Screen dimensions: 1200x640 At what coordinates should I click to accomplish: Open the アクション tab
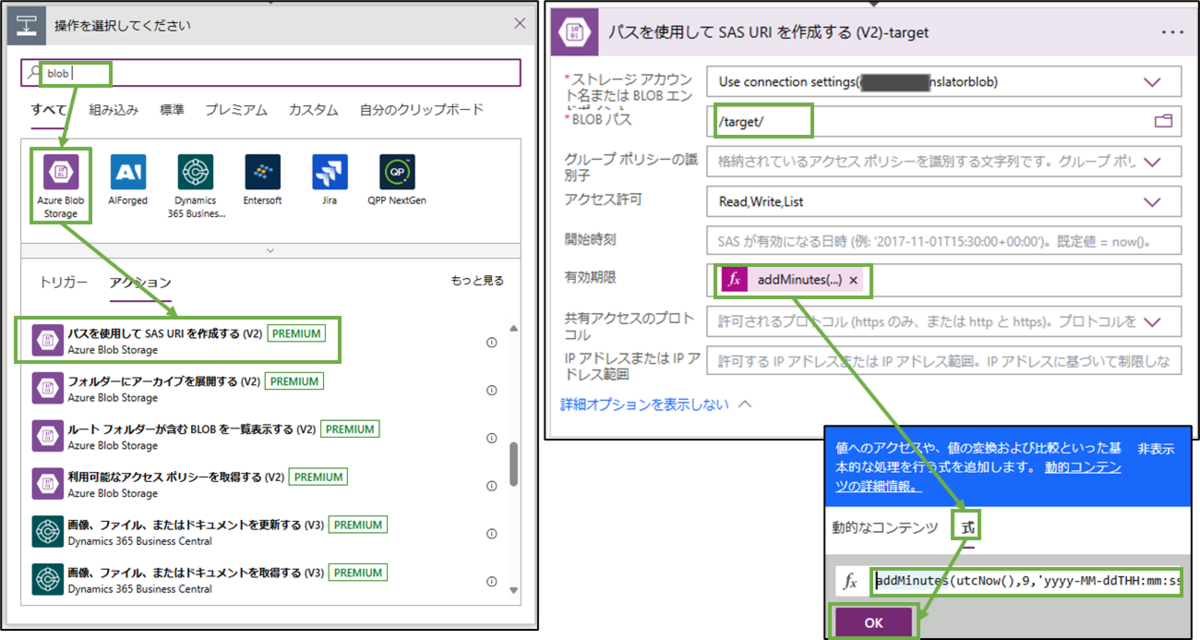tap(140, 282)
